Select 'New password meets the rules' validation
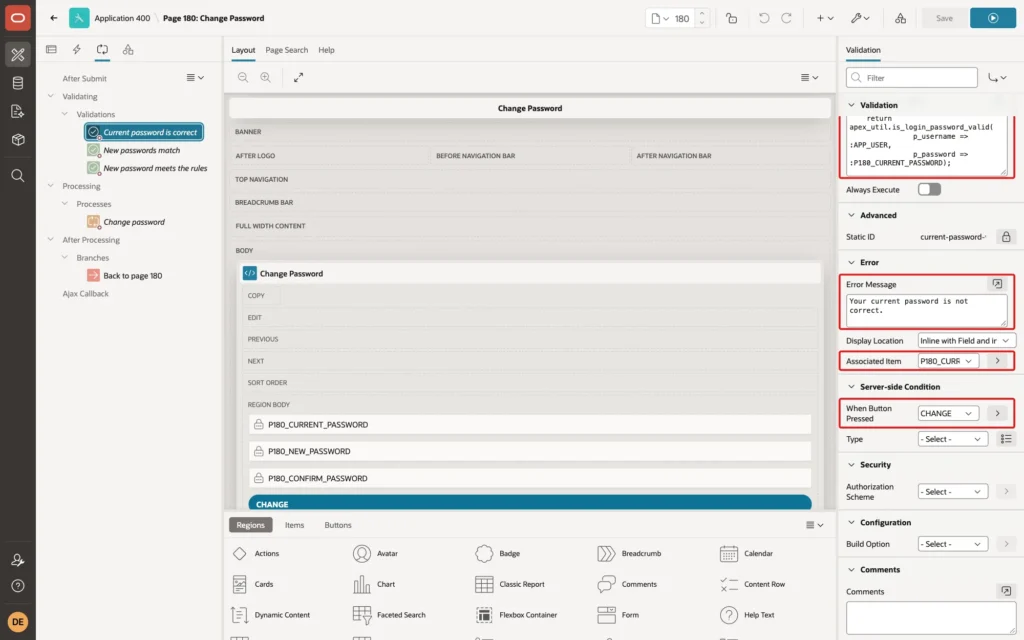Screen dimensions: 1024x640 point(155,168)
